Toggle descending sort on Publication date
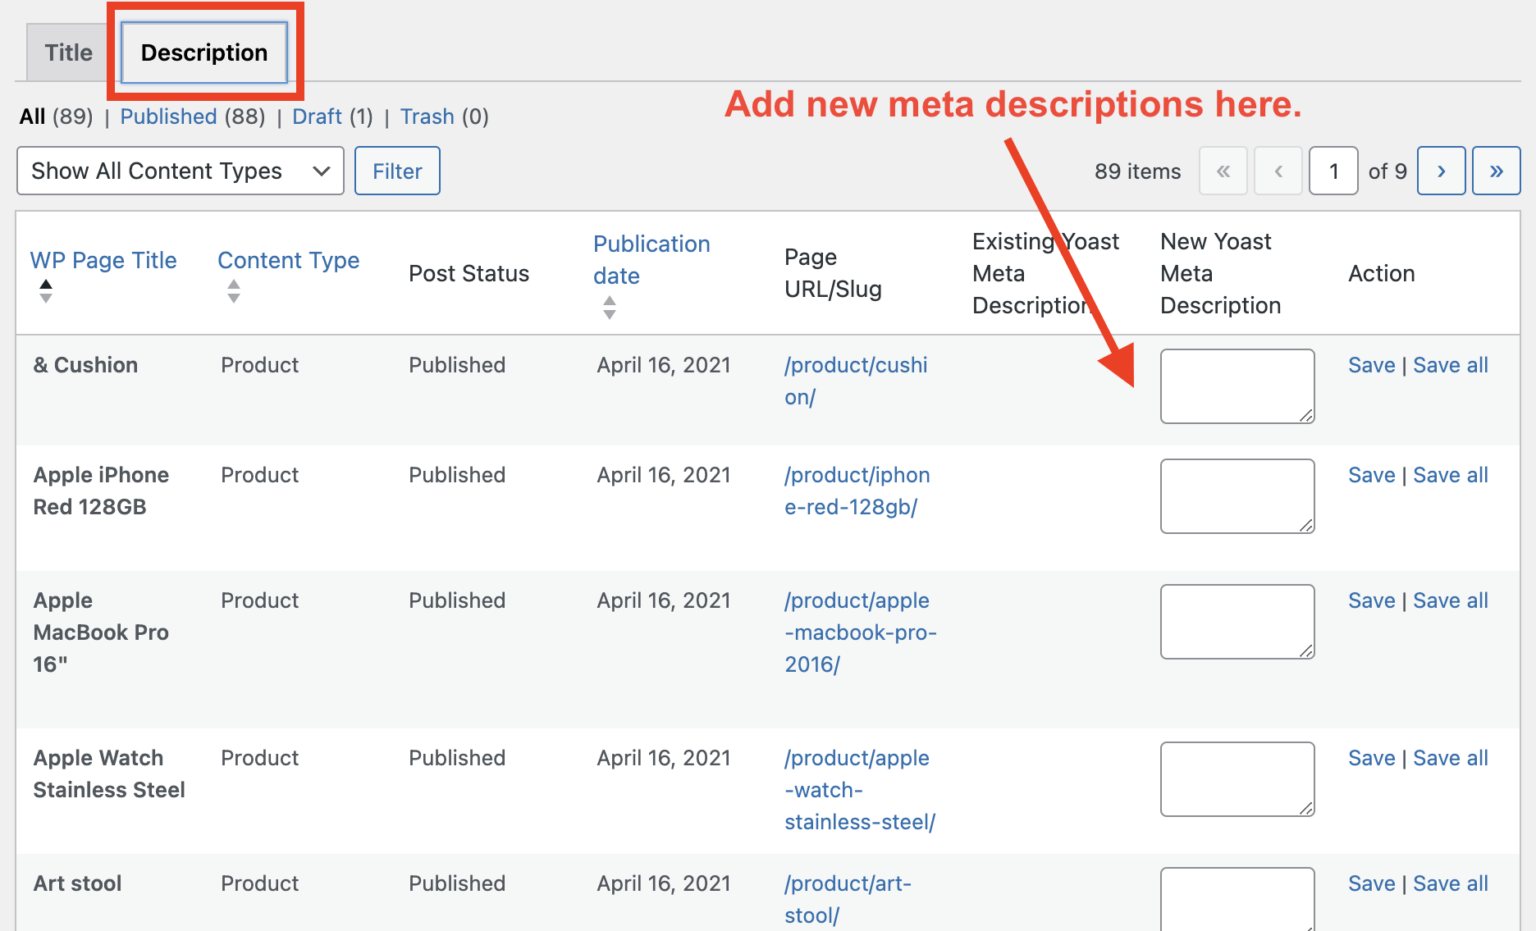 click(x=609, y=313)
